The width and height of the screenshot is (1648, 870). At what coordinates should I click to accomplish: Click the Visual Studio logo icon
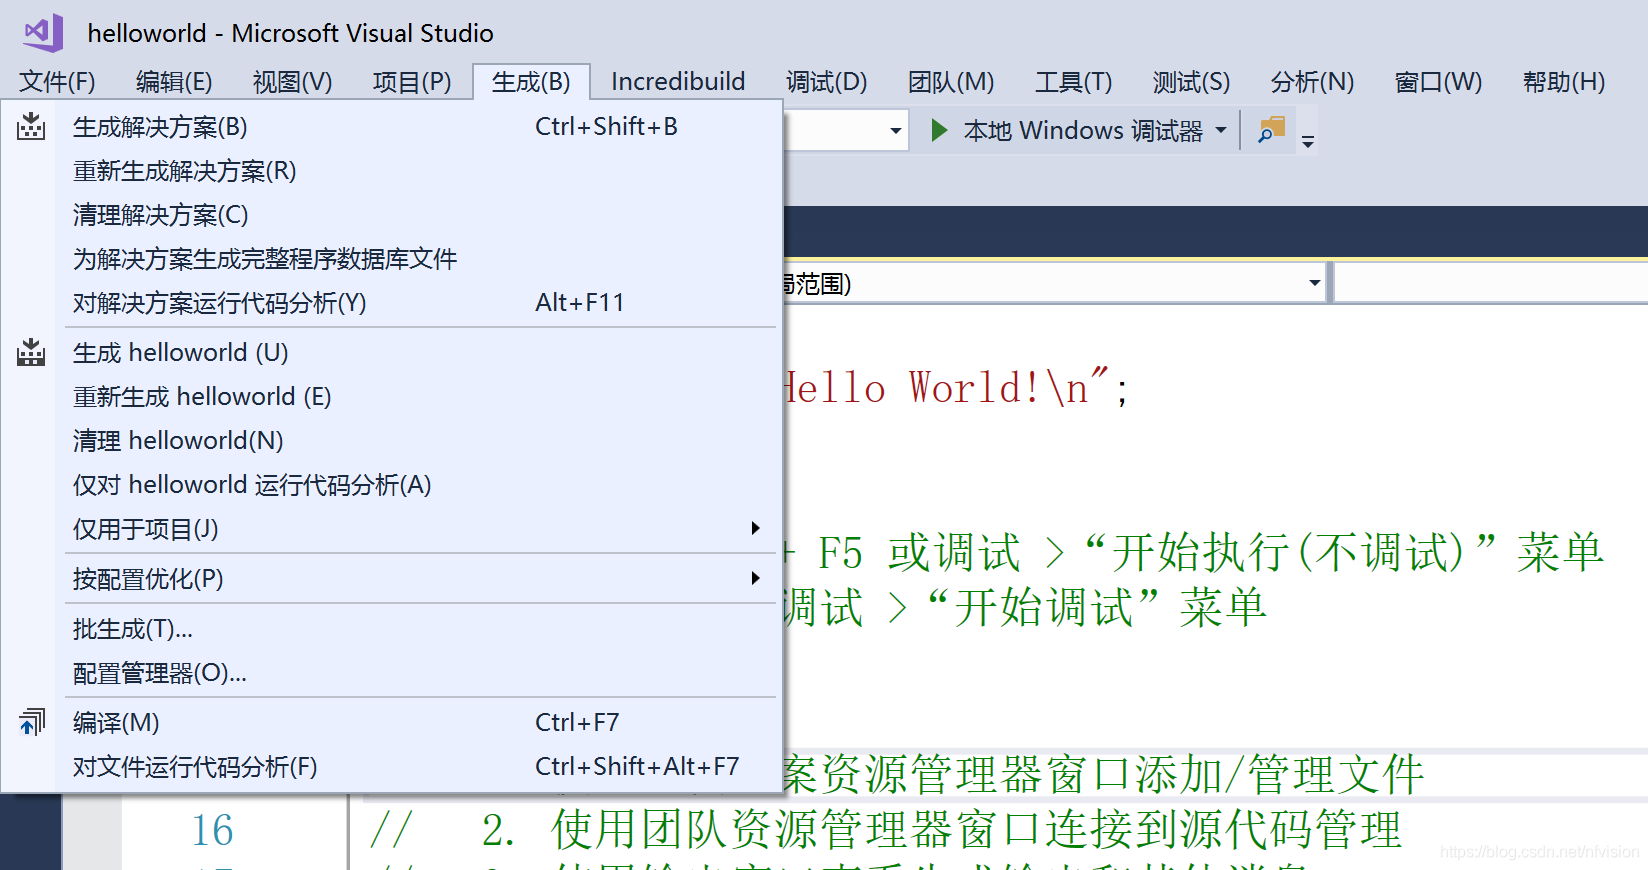tap(44, 33)
